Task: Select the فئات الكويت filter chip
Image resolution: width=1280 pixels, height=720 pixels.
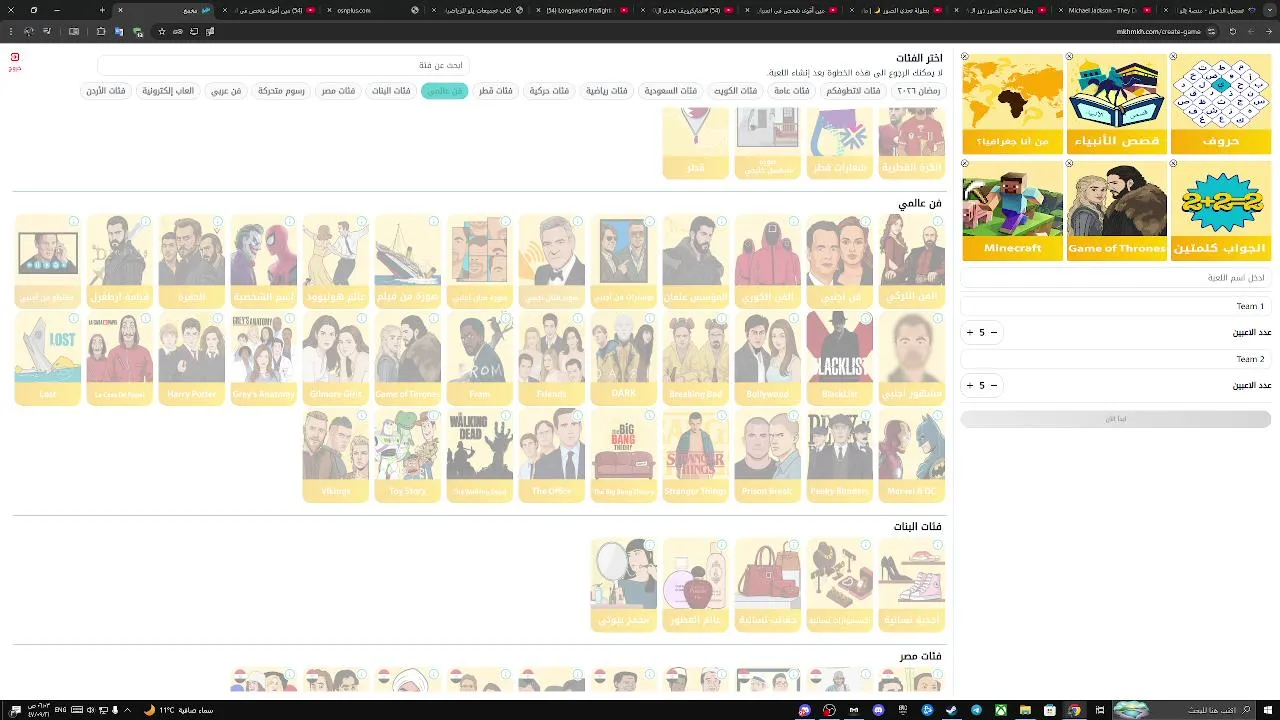Action: tap(735, 91)
